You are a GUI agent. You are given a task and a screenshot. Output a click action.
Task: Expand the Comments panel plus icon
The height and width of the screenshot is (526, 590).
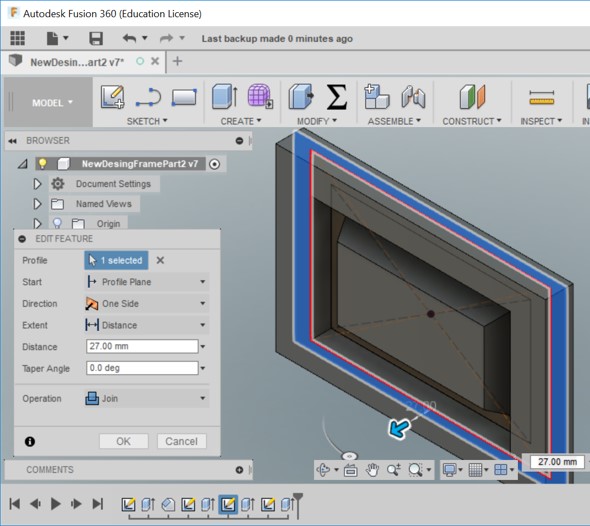[239, 470]
